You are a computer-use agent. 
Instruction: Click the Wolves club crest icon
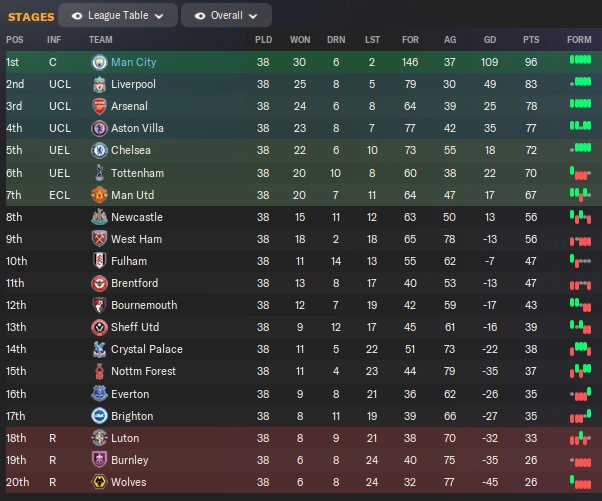coord(98,482)
